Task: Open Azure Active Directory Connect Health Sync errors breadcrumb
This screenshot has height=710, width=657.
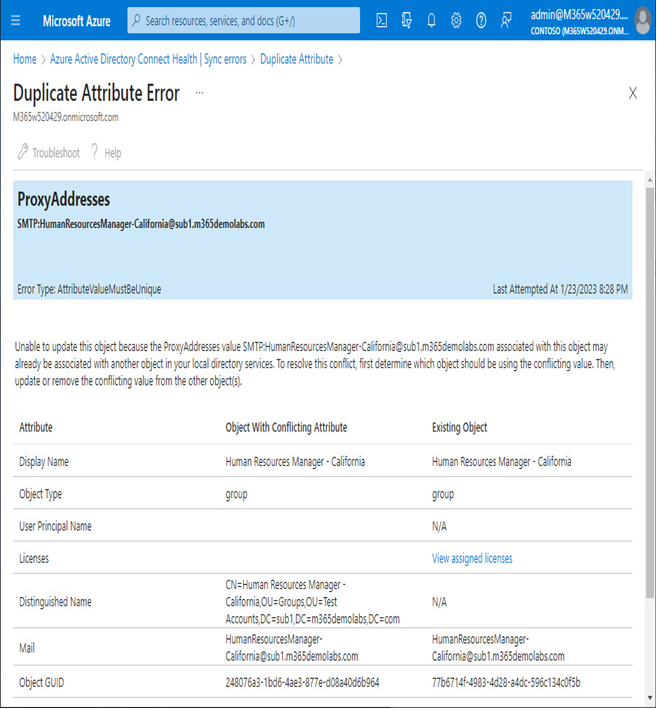Action: tap(148, 59)
